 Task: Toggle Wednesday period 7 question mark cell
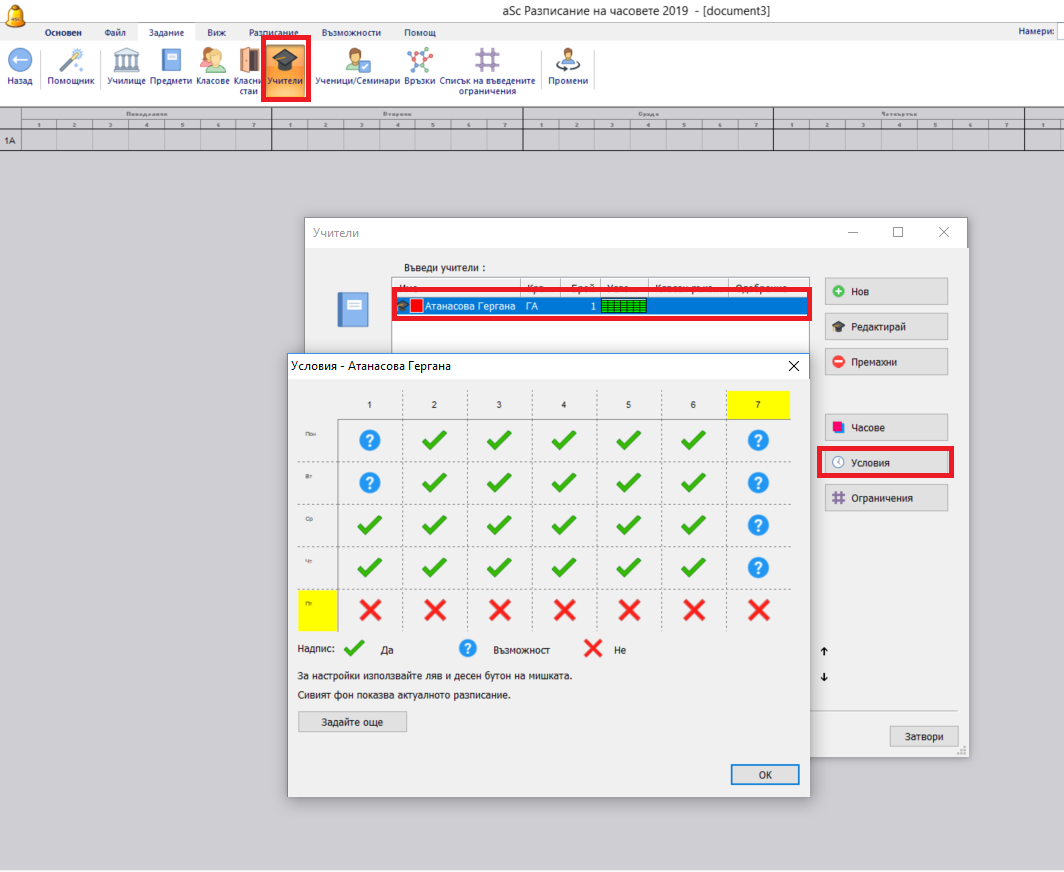click(x=758, y=525)
